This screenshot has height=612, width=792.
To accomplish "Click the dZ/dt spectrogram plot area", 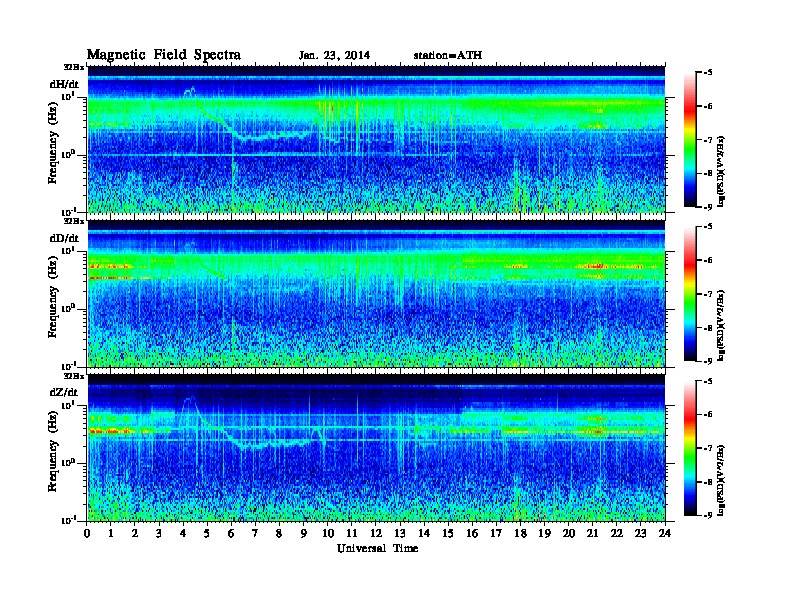I will pos(376,448).
